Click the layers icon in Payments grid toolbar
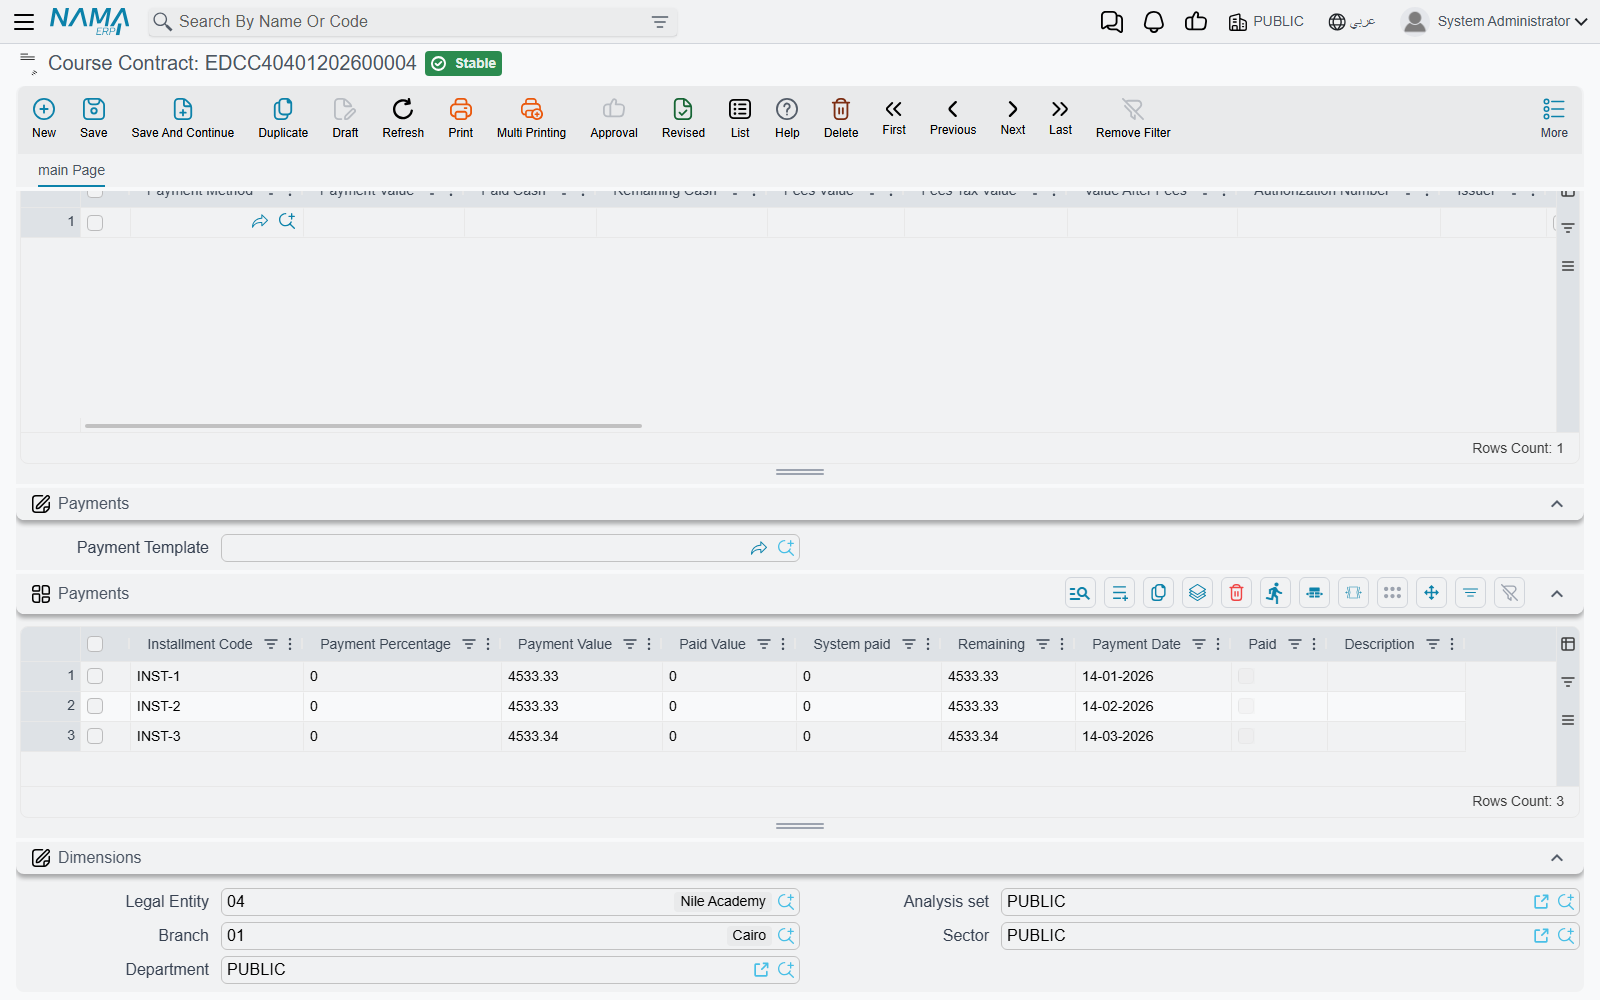The image size is (1600, 1000). pos(1197,593)
